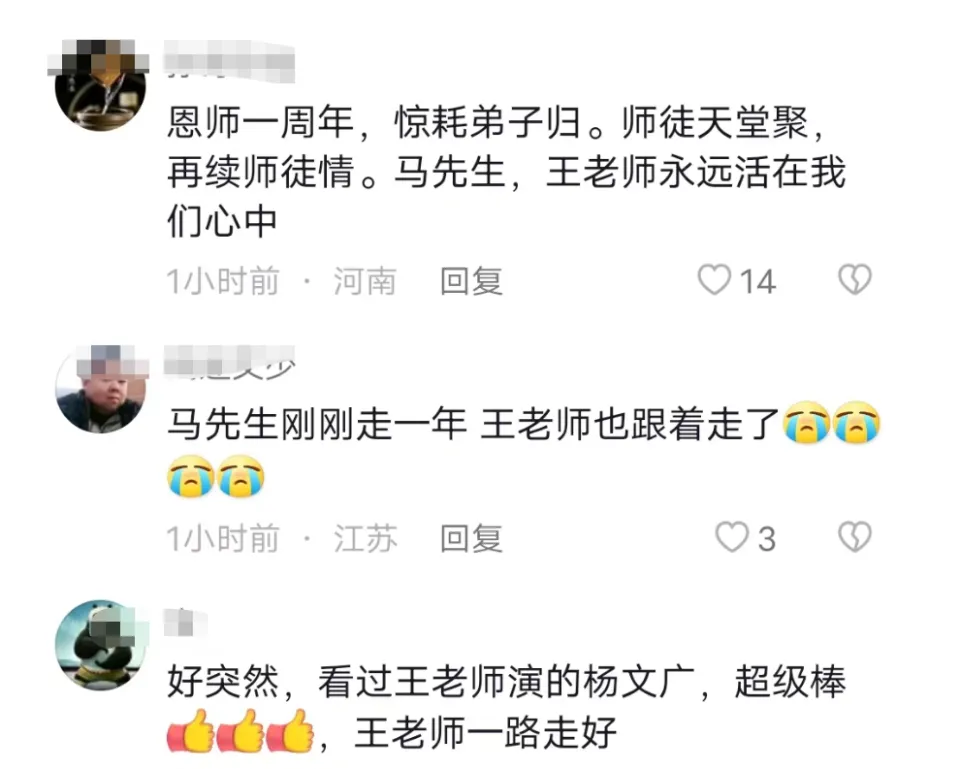
Task: Reply to the Henan comment via 回复
Action: click(471, 282)
